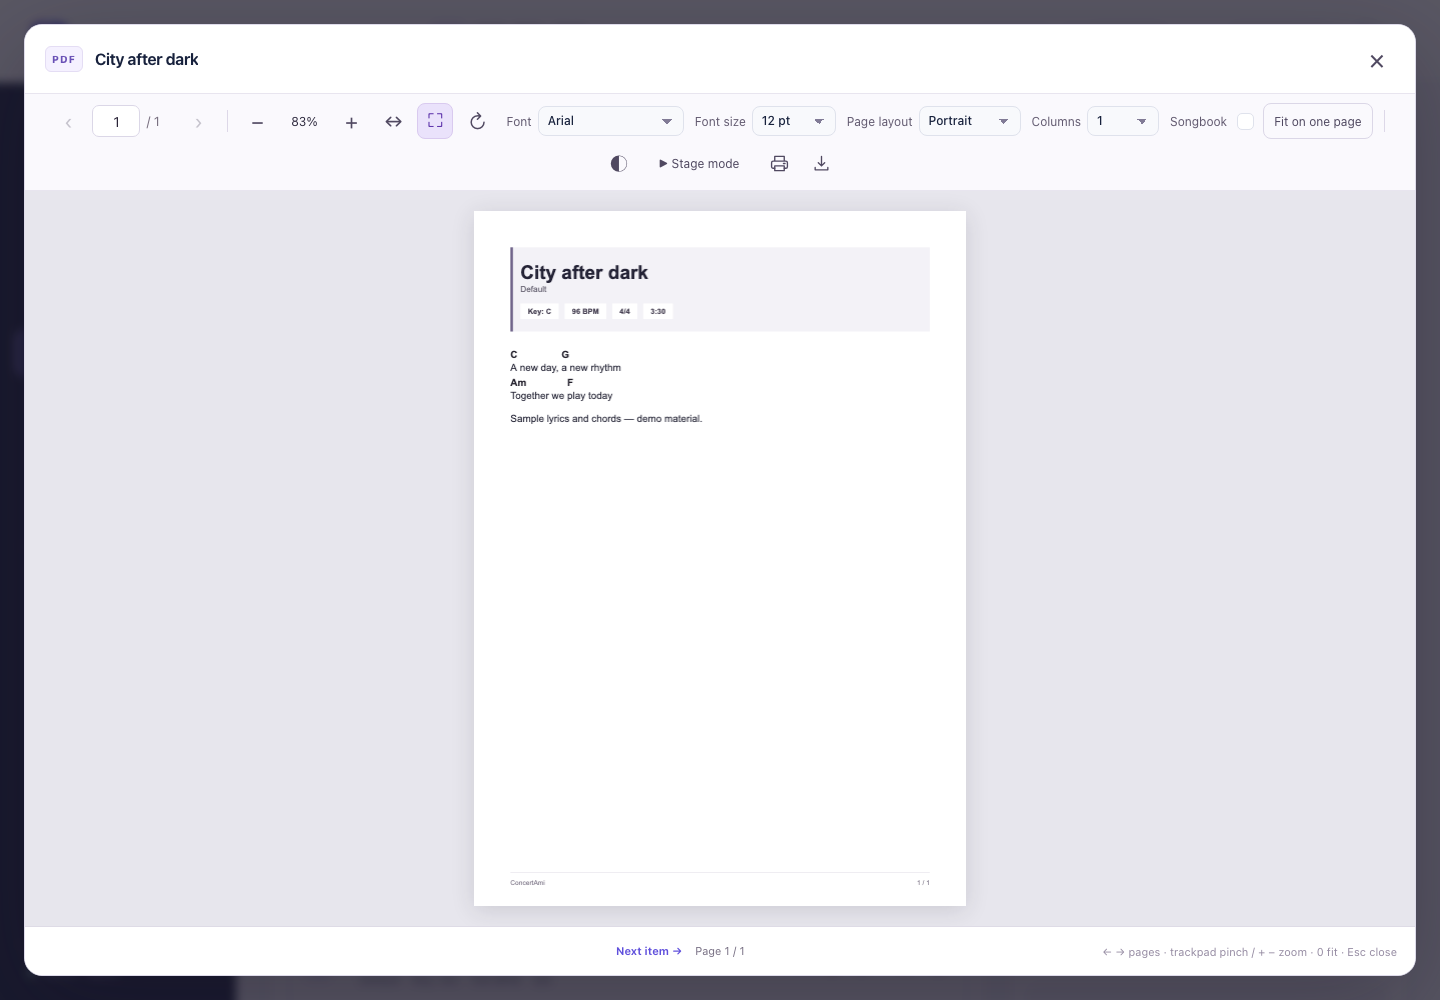Click the 'ConcertAmi' page footer text

point(527,883)
